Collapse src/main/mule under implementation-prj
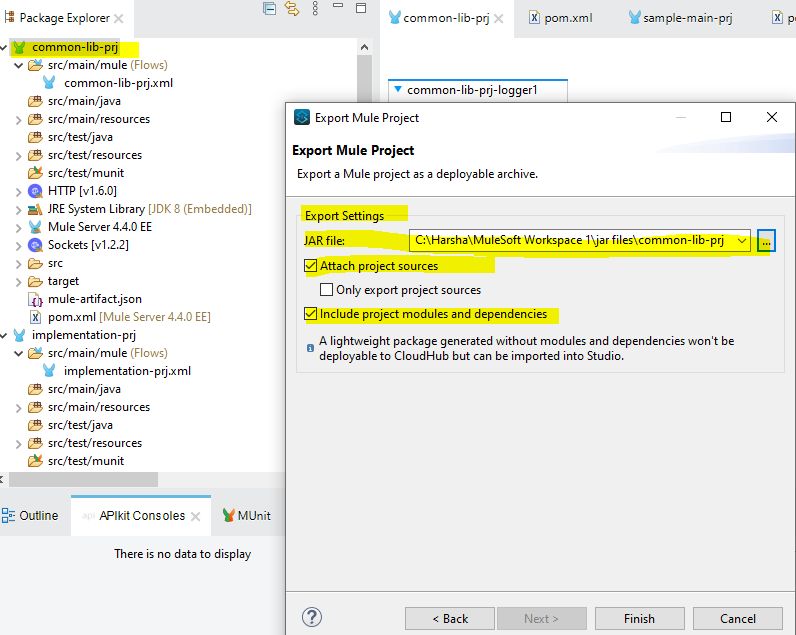The height and width of the screenshot is (635, 796). pyautogui.click(x=19, y=353)
